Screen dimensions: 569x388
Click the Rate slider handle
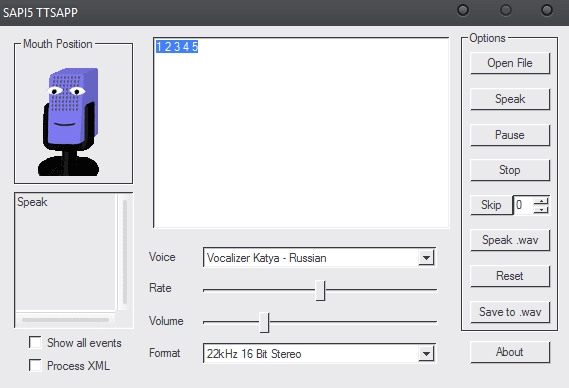(320, 290)
